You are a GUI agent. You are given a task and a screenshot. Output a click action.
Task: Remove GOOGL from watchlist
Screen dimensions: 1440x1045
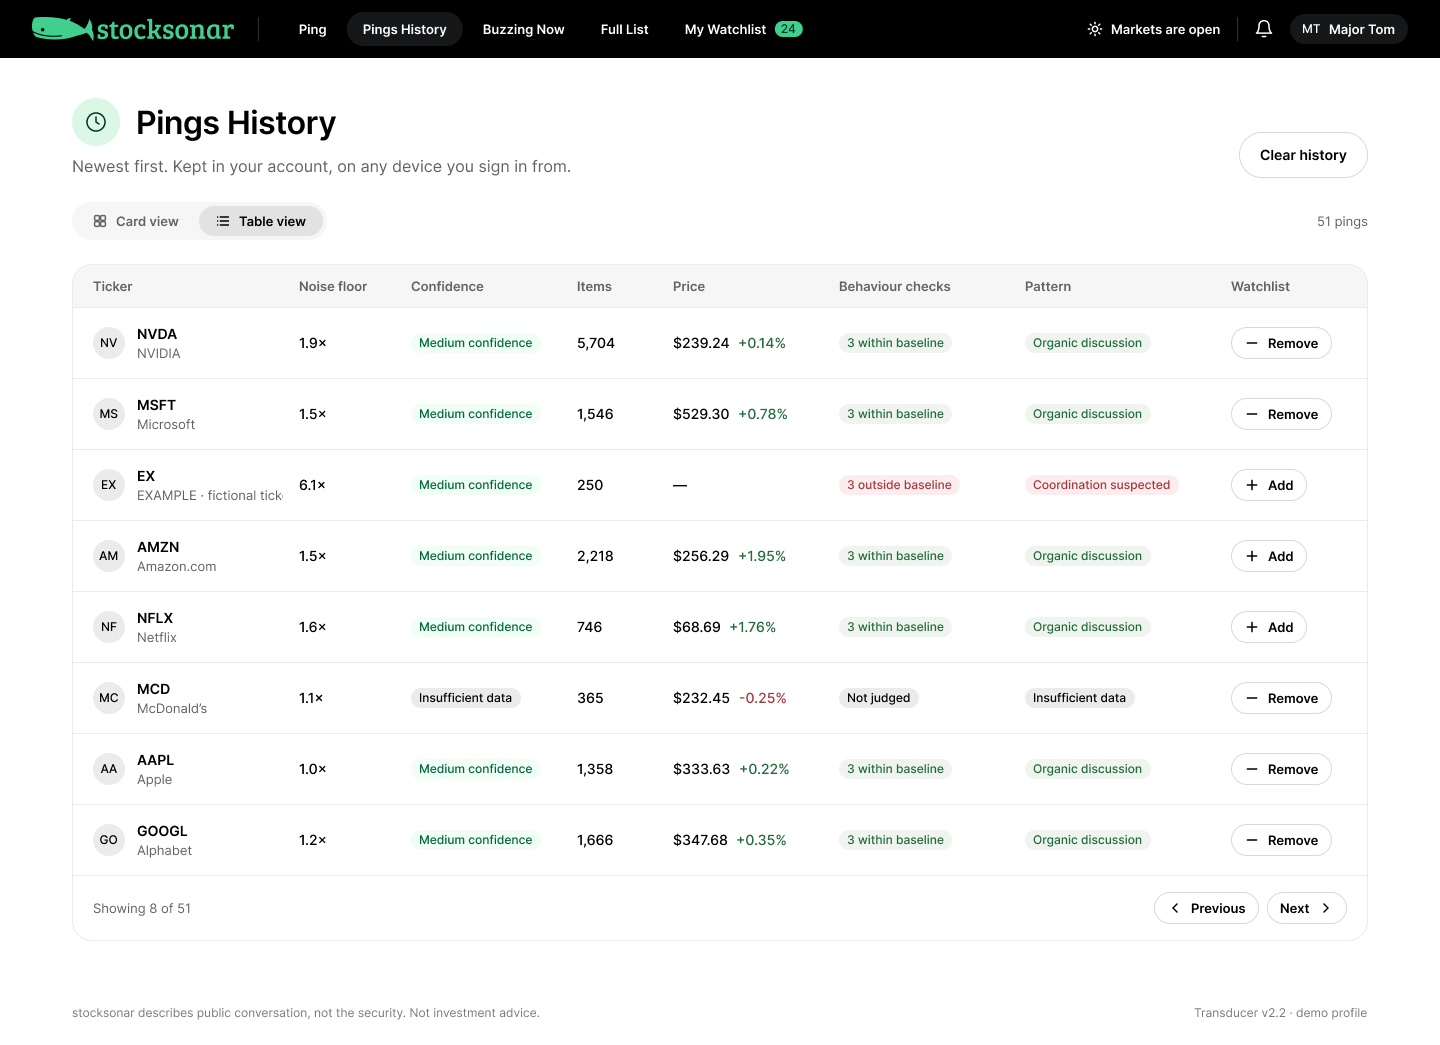click(1281, 840)
